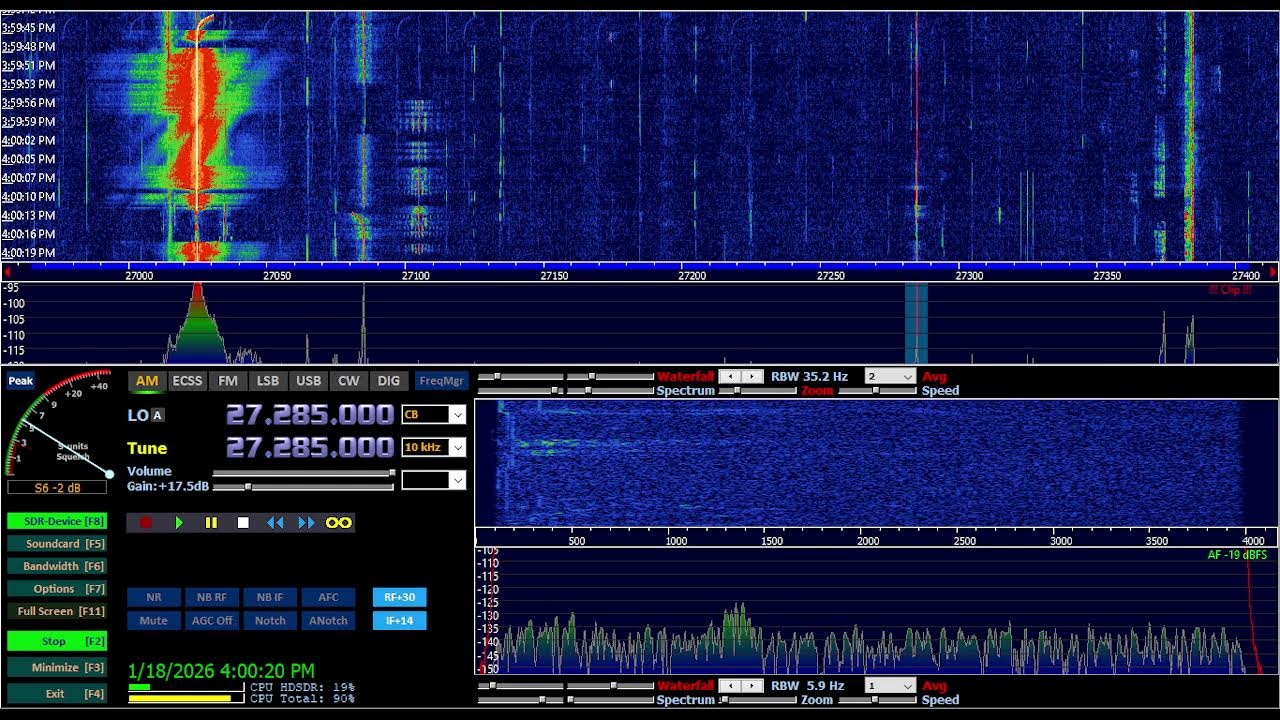
Task: Open the CB band dropdown
Action: [x=434, y=415]
